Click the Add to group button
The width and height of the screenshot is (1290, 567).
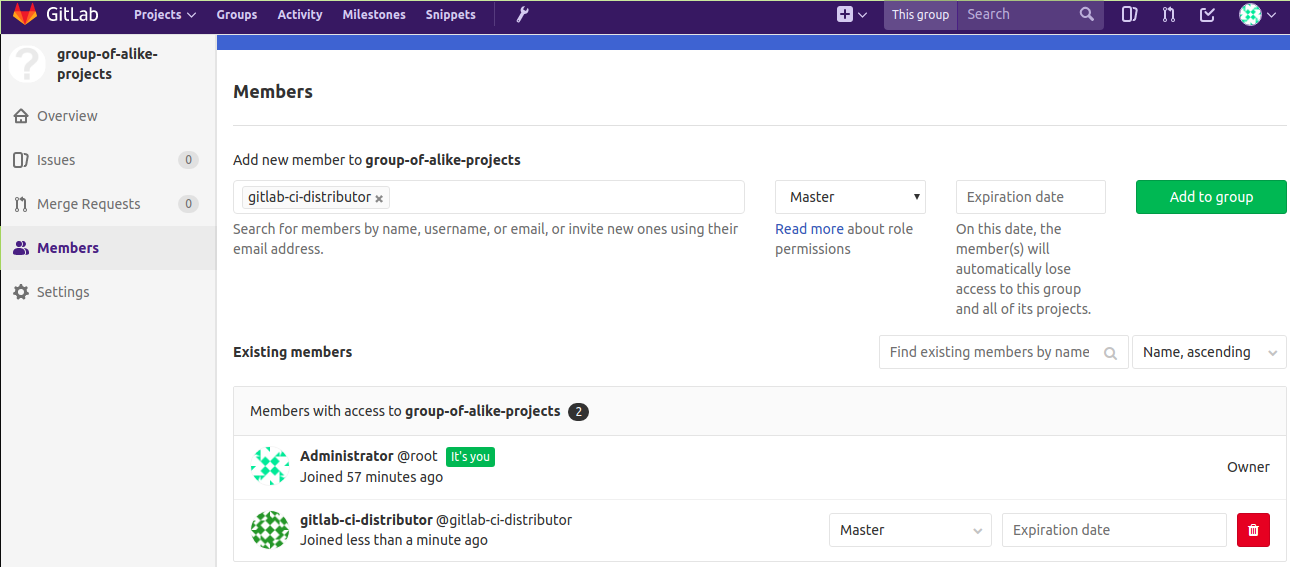click(x=1211, y=197)
